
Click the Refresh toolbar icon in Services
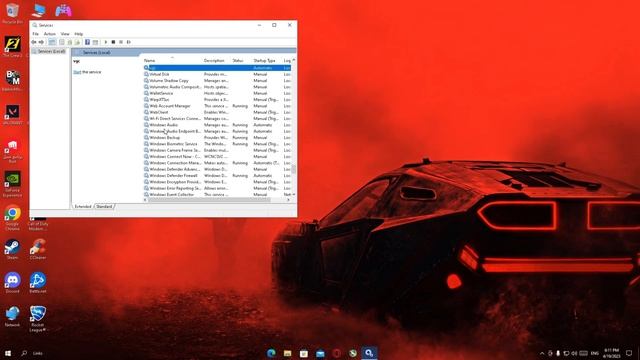pyautogui.click(x=69, y=42)
